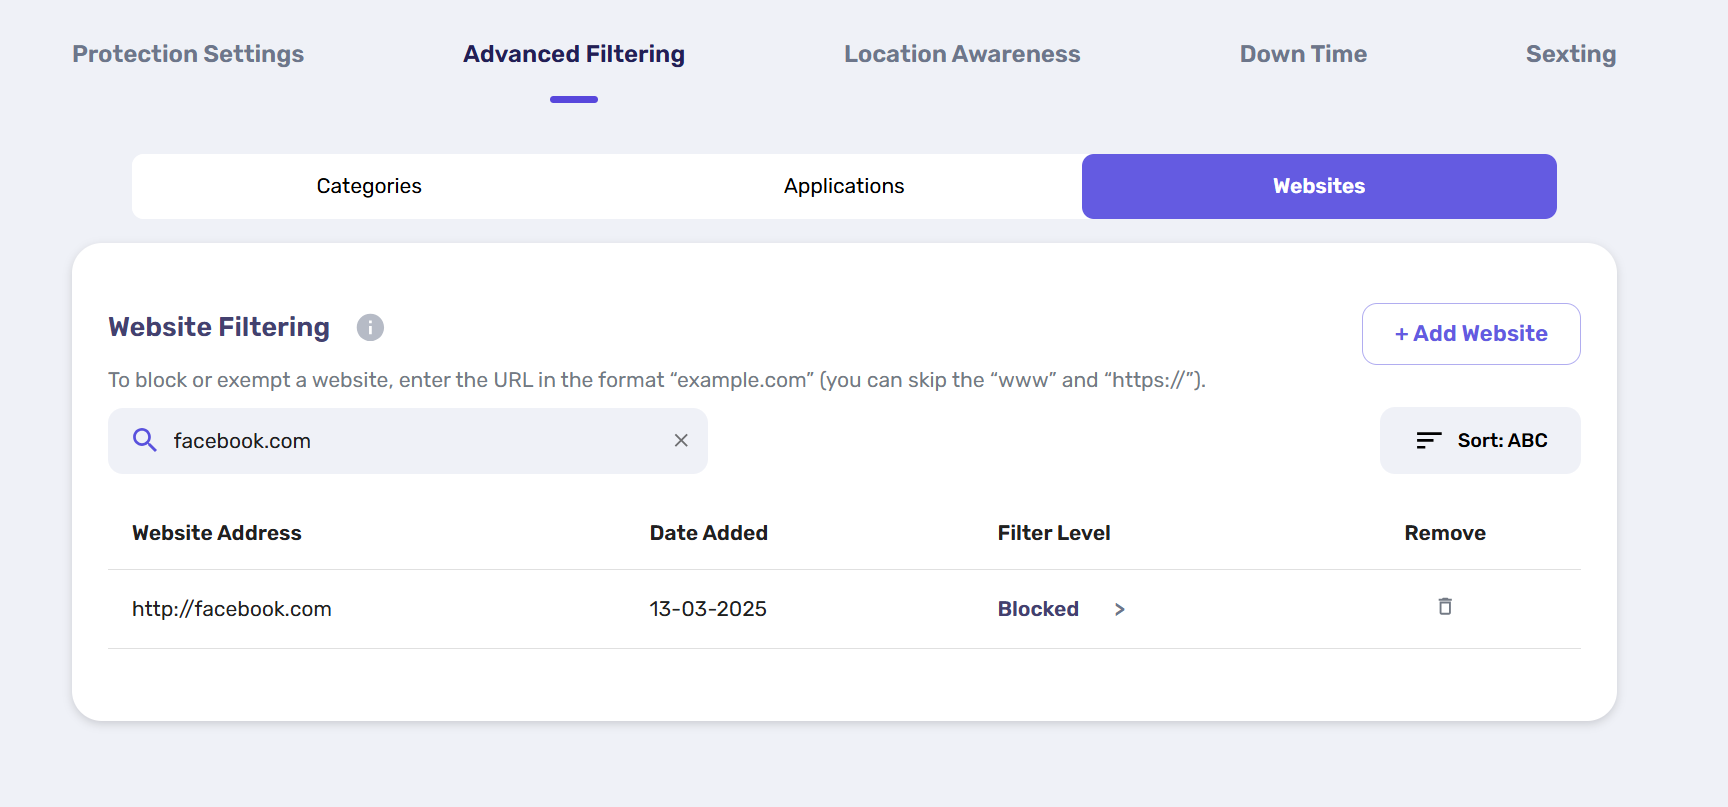Click the http://facebook.com address cell
The image size is (1728, 807).
tap(232, 609)
